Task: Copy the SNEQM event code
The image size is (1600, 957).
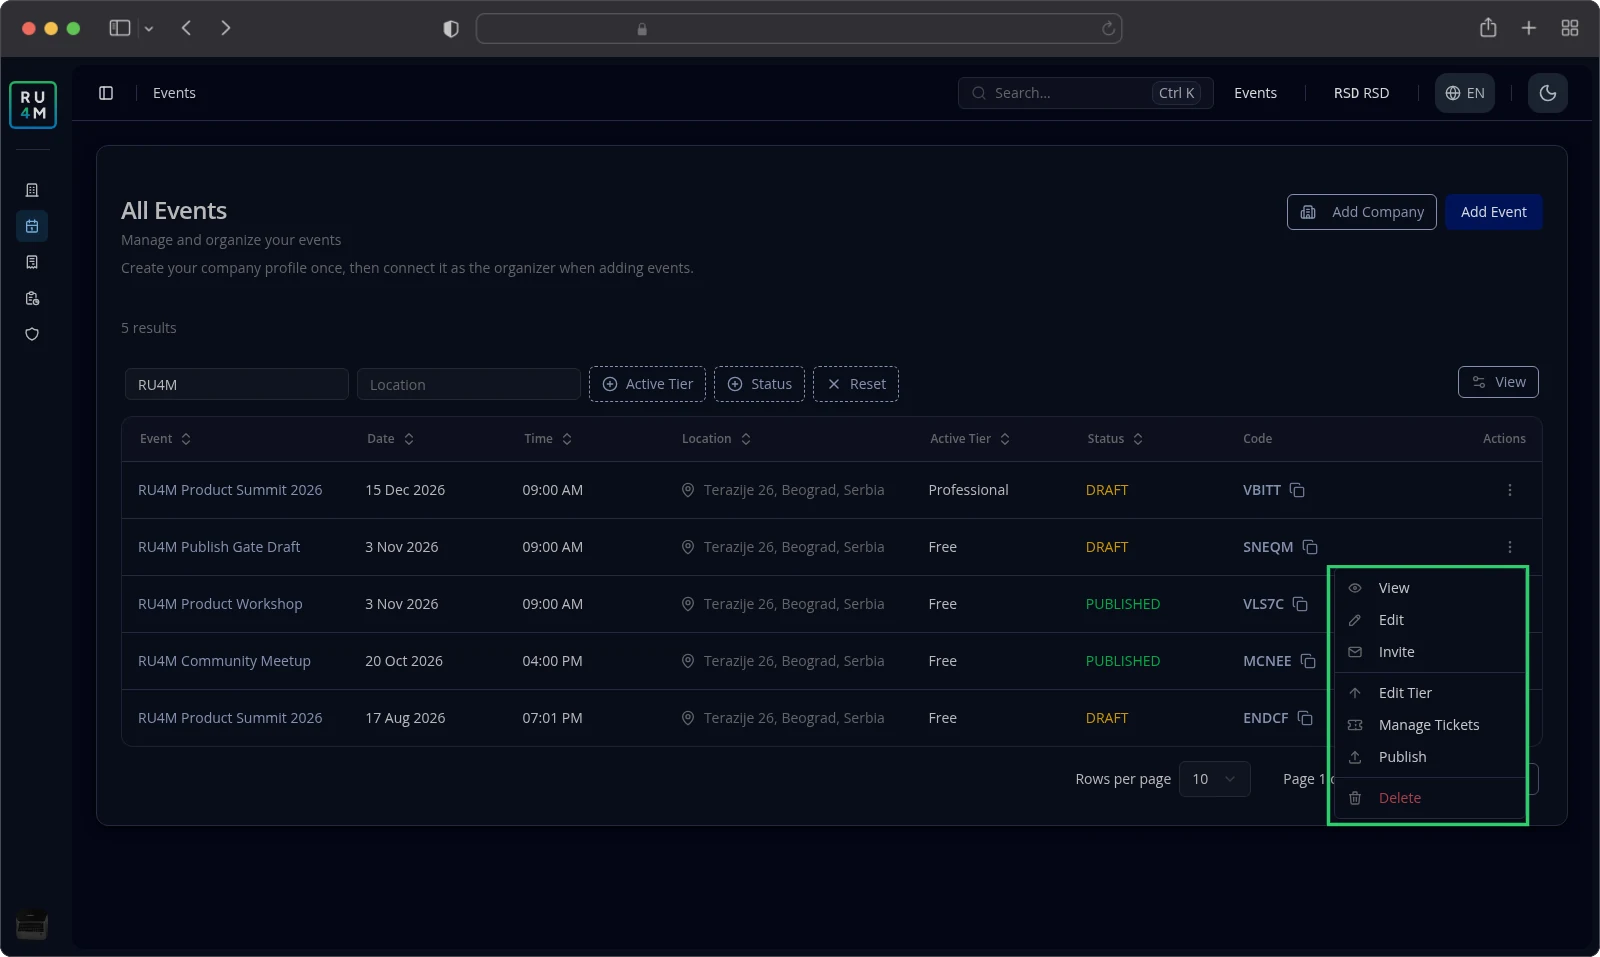Action: (x=1310, y=547)
